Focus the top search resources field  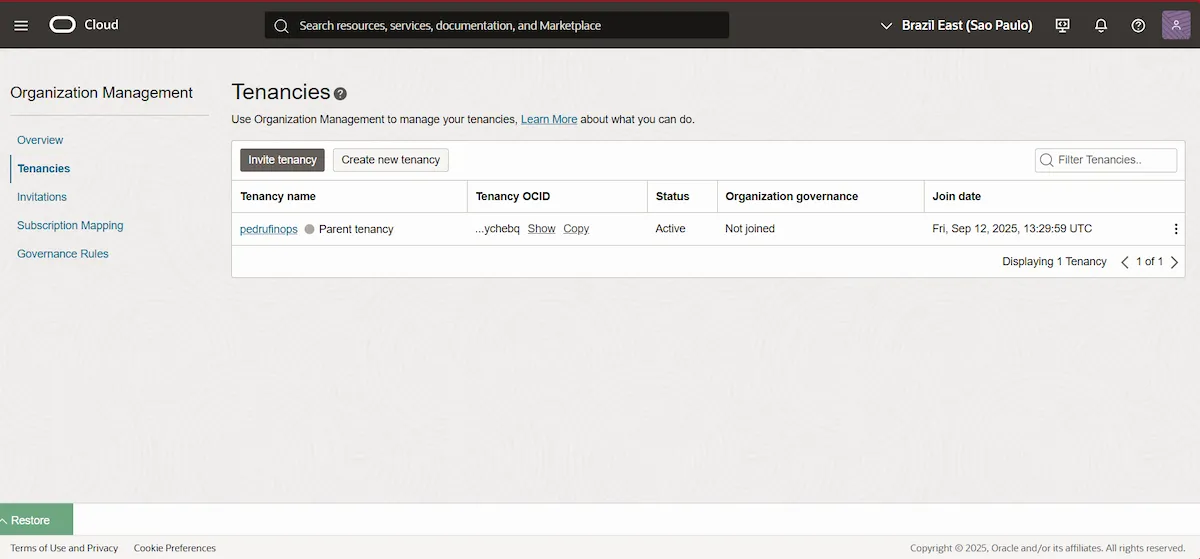pyautogui.click(x=497, y=25)
